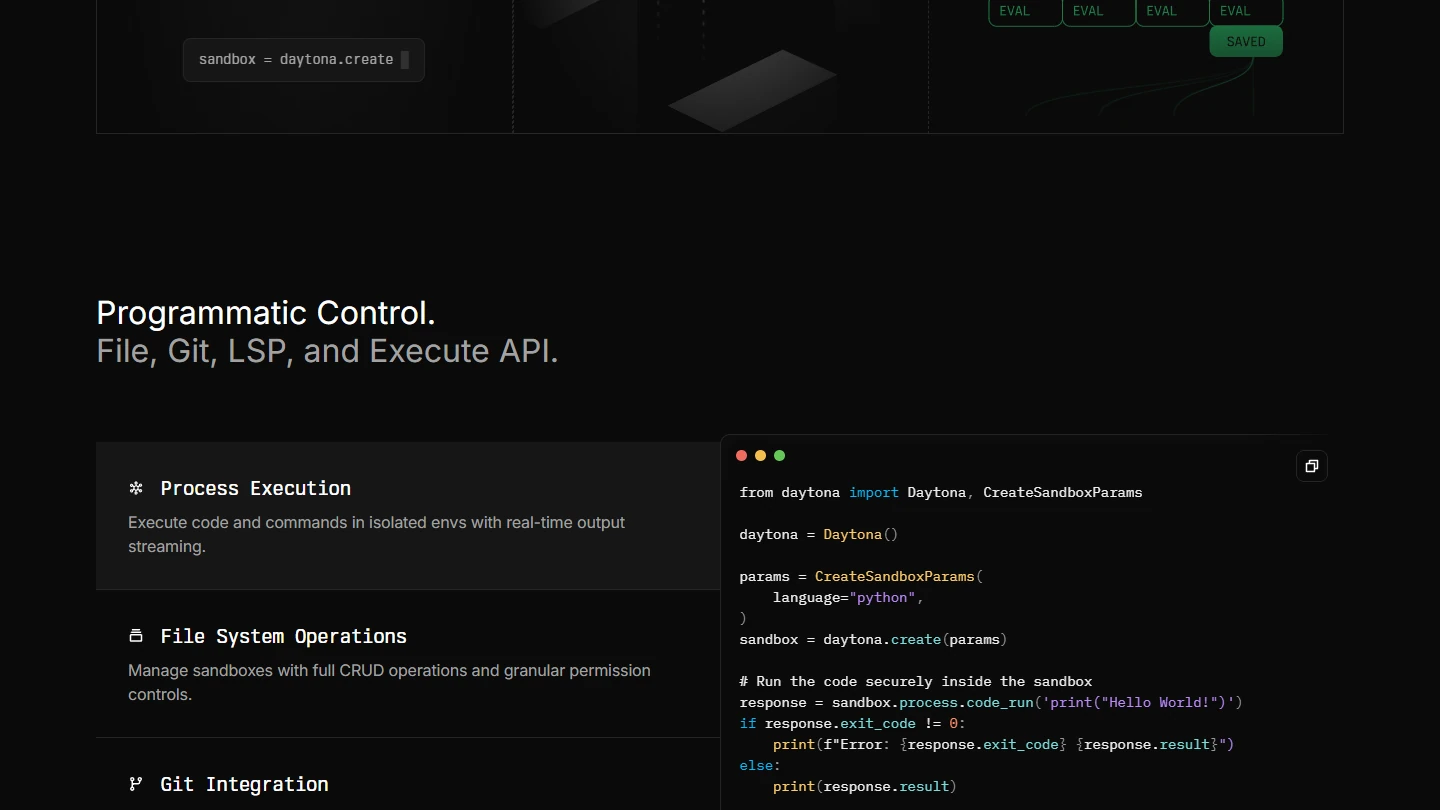Click the yellow dot in code window
This screenshot has height=810, width=1440.
(x=760, y=456)
